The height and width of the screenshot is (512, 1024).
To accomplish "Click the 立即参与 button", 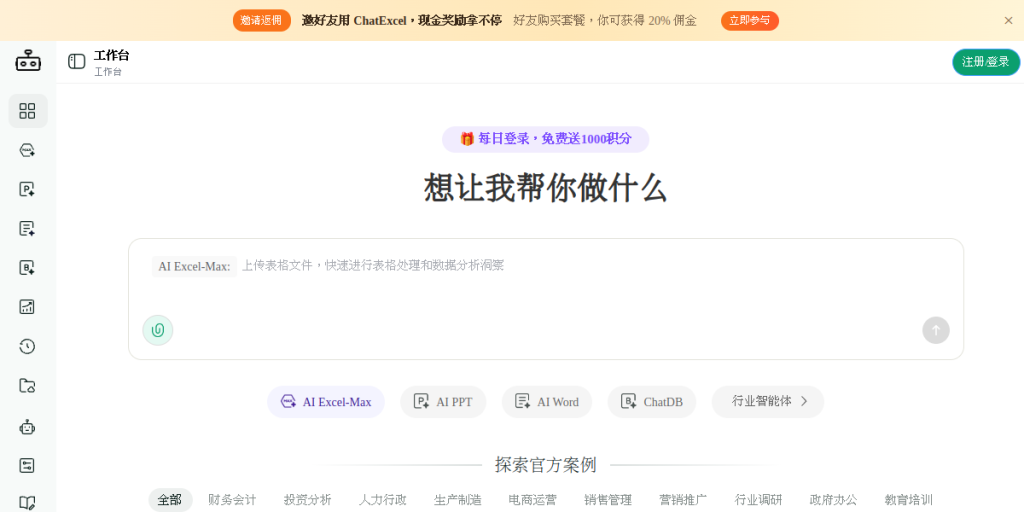I will coord(750,20).
